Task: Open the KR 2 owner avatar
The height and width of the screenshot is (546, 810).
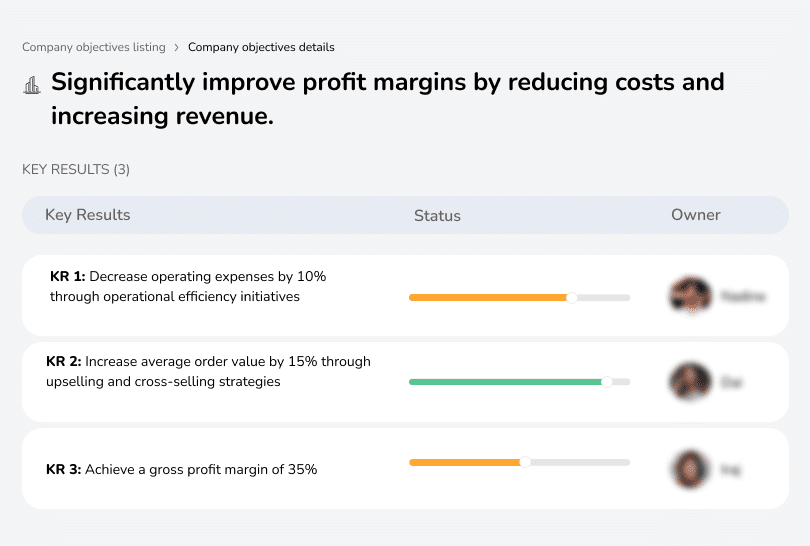Action: pyautogui.click(x=690, y=382)
